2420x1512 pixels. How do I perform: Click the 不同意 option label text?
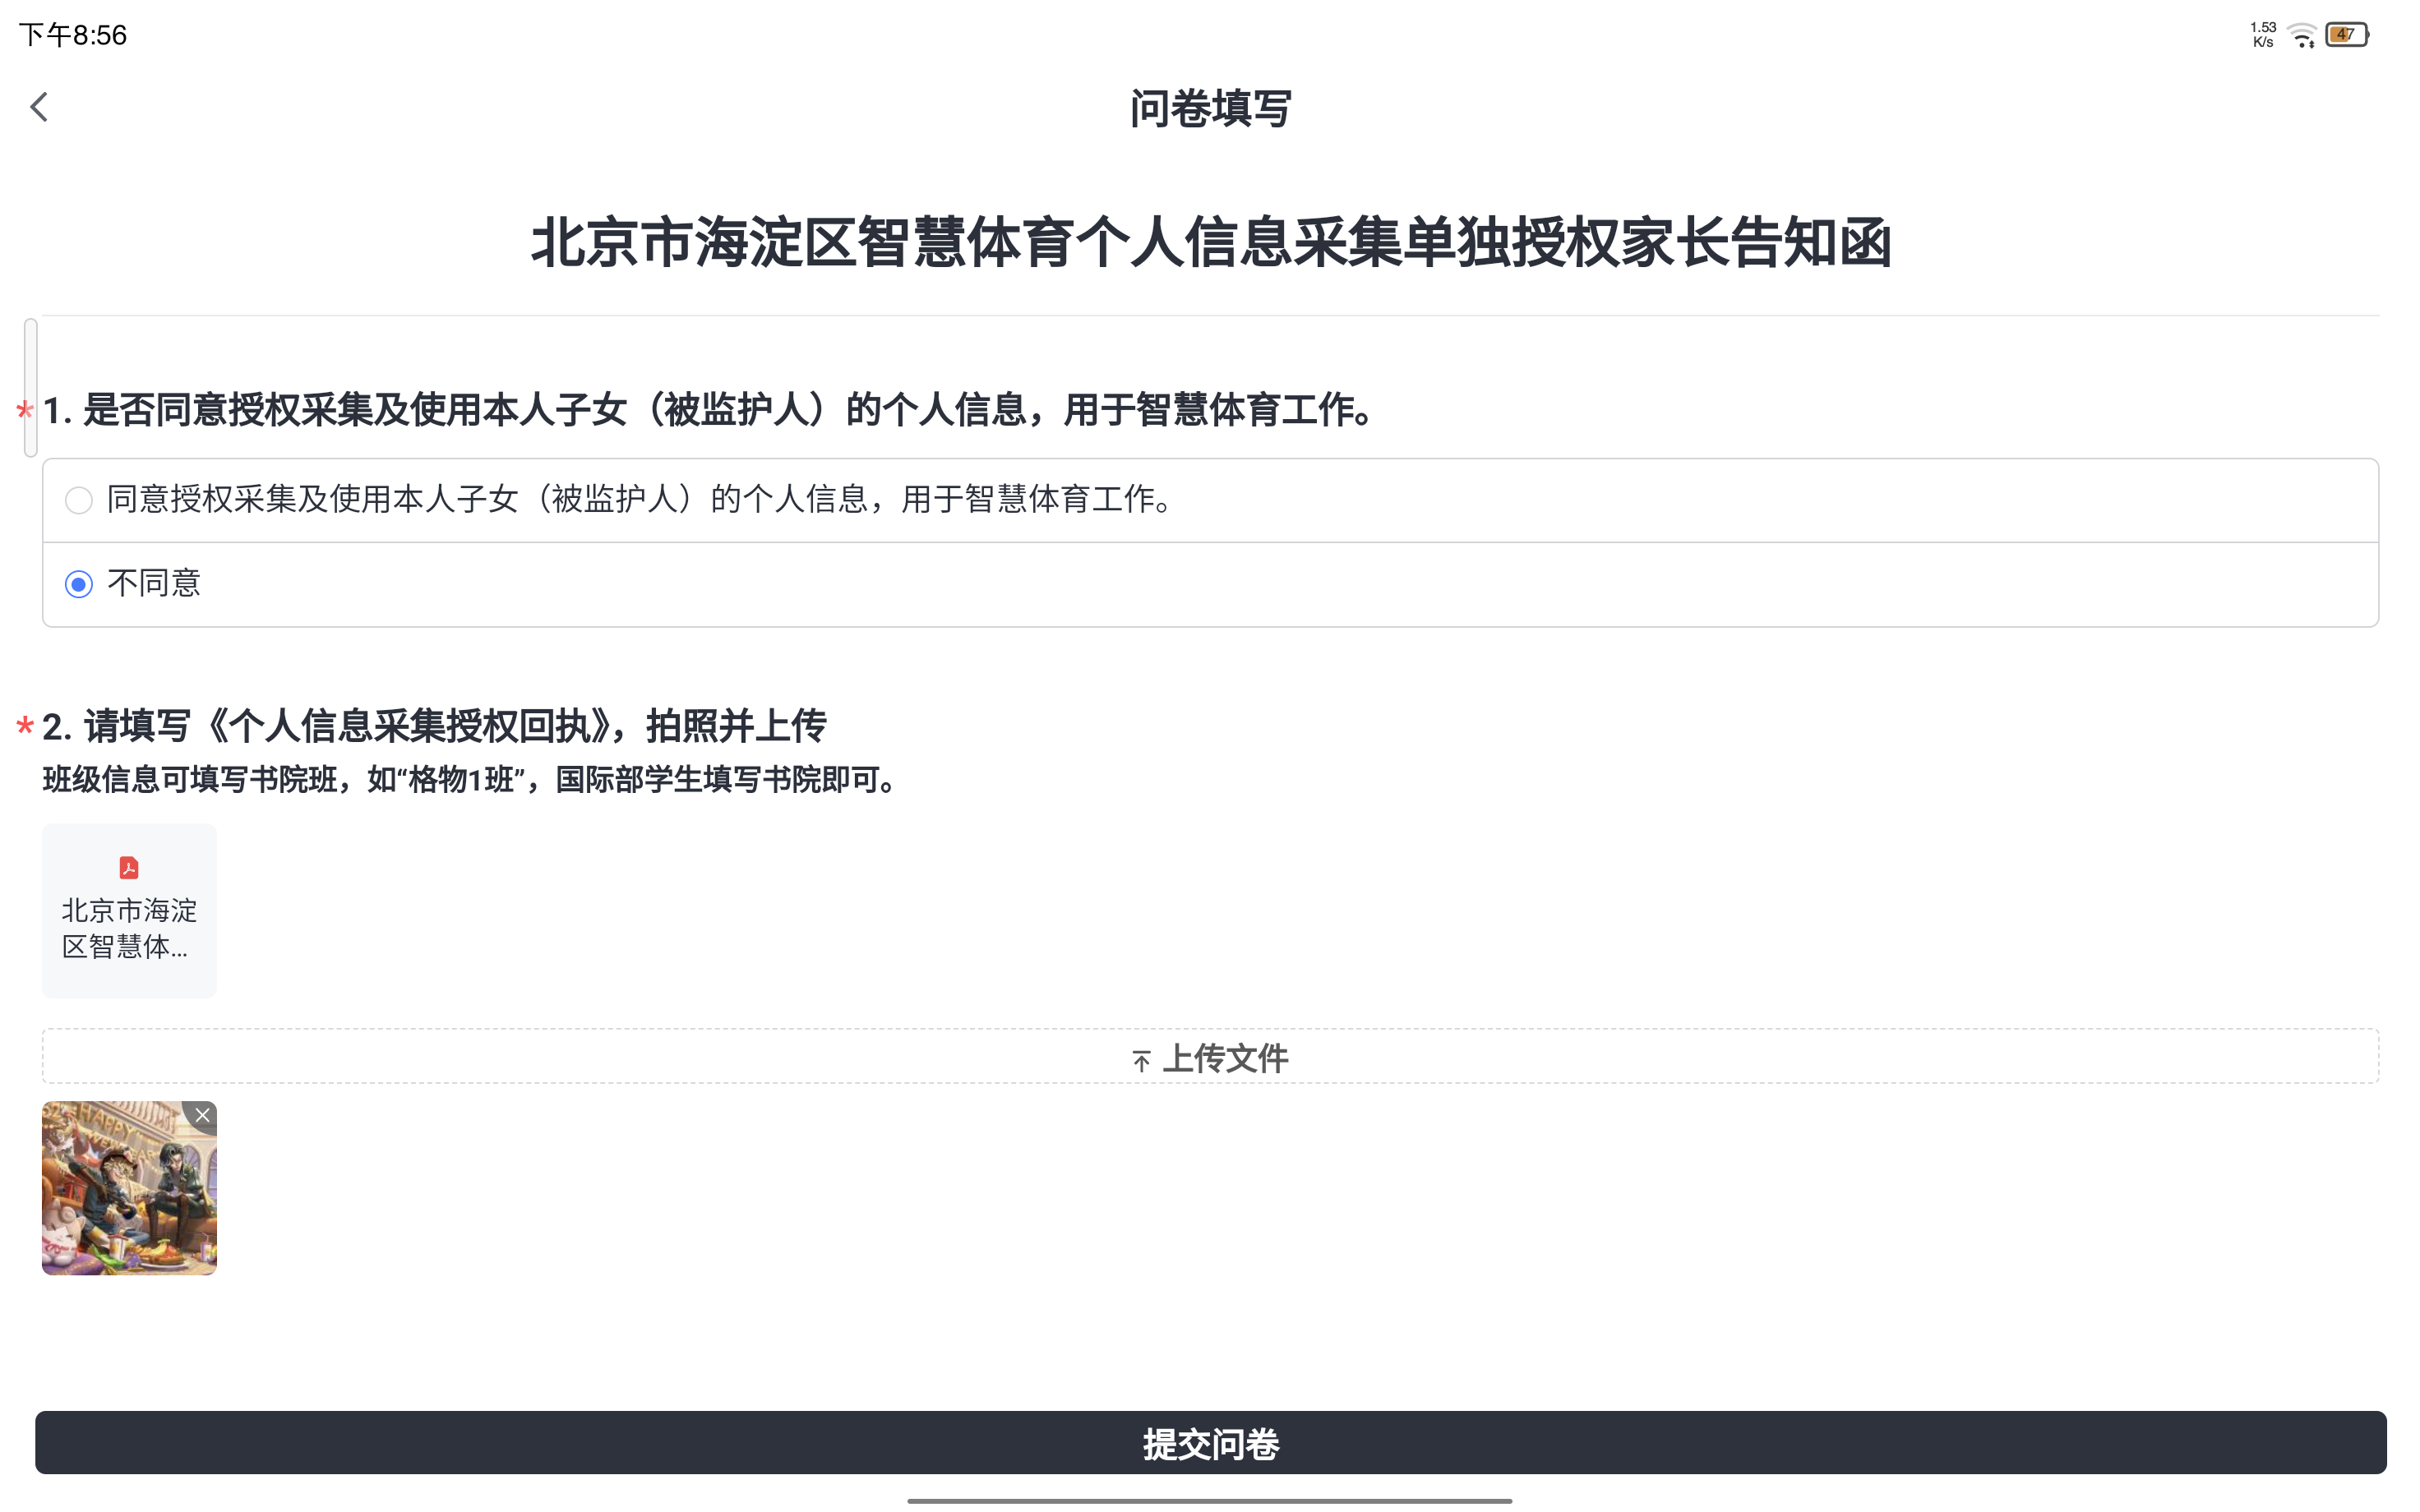tap(154, 583)
